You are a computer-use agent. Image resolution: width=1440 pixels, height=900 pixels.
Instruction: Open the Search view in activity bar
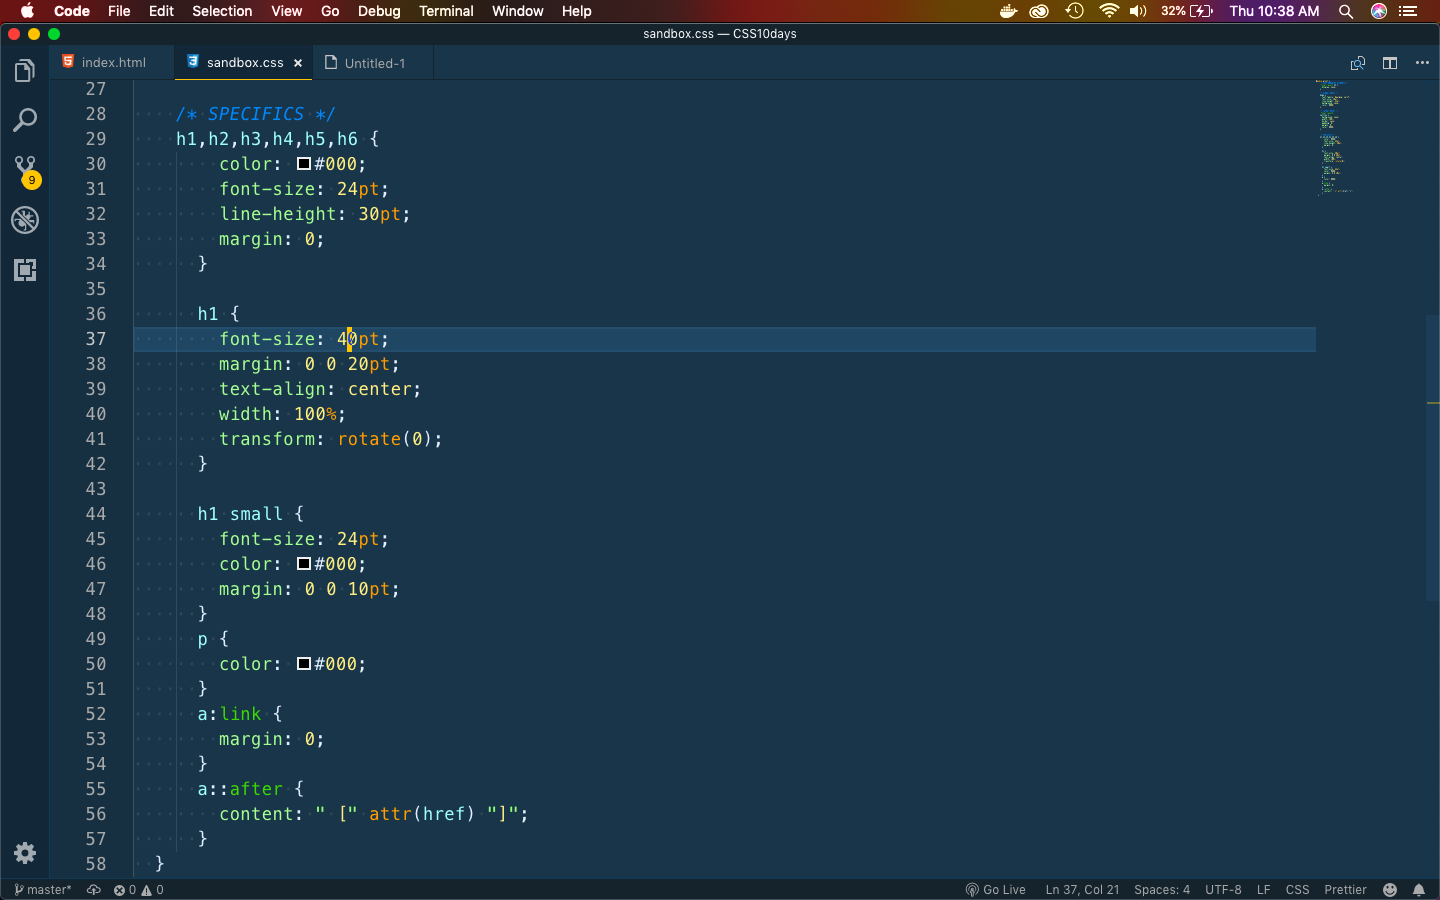point(25,121)
